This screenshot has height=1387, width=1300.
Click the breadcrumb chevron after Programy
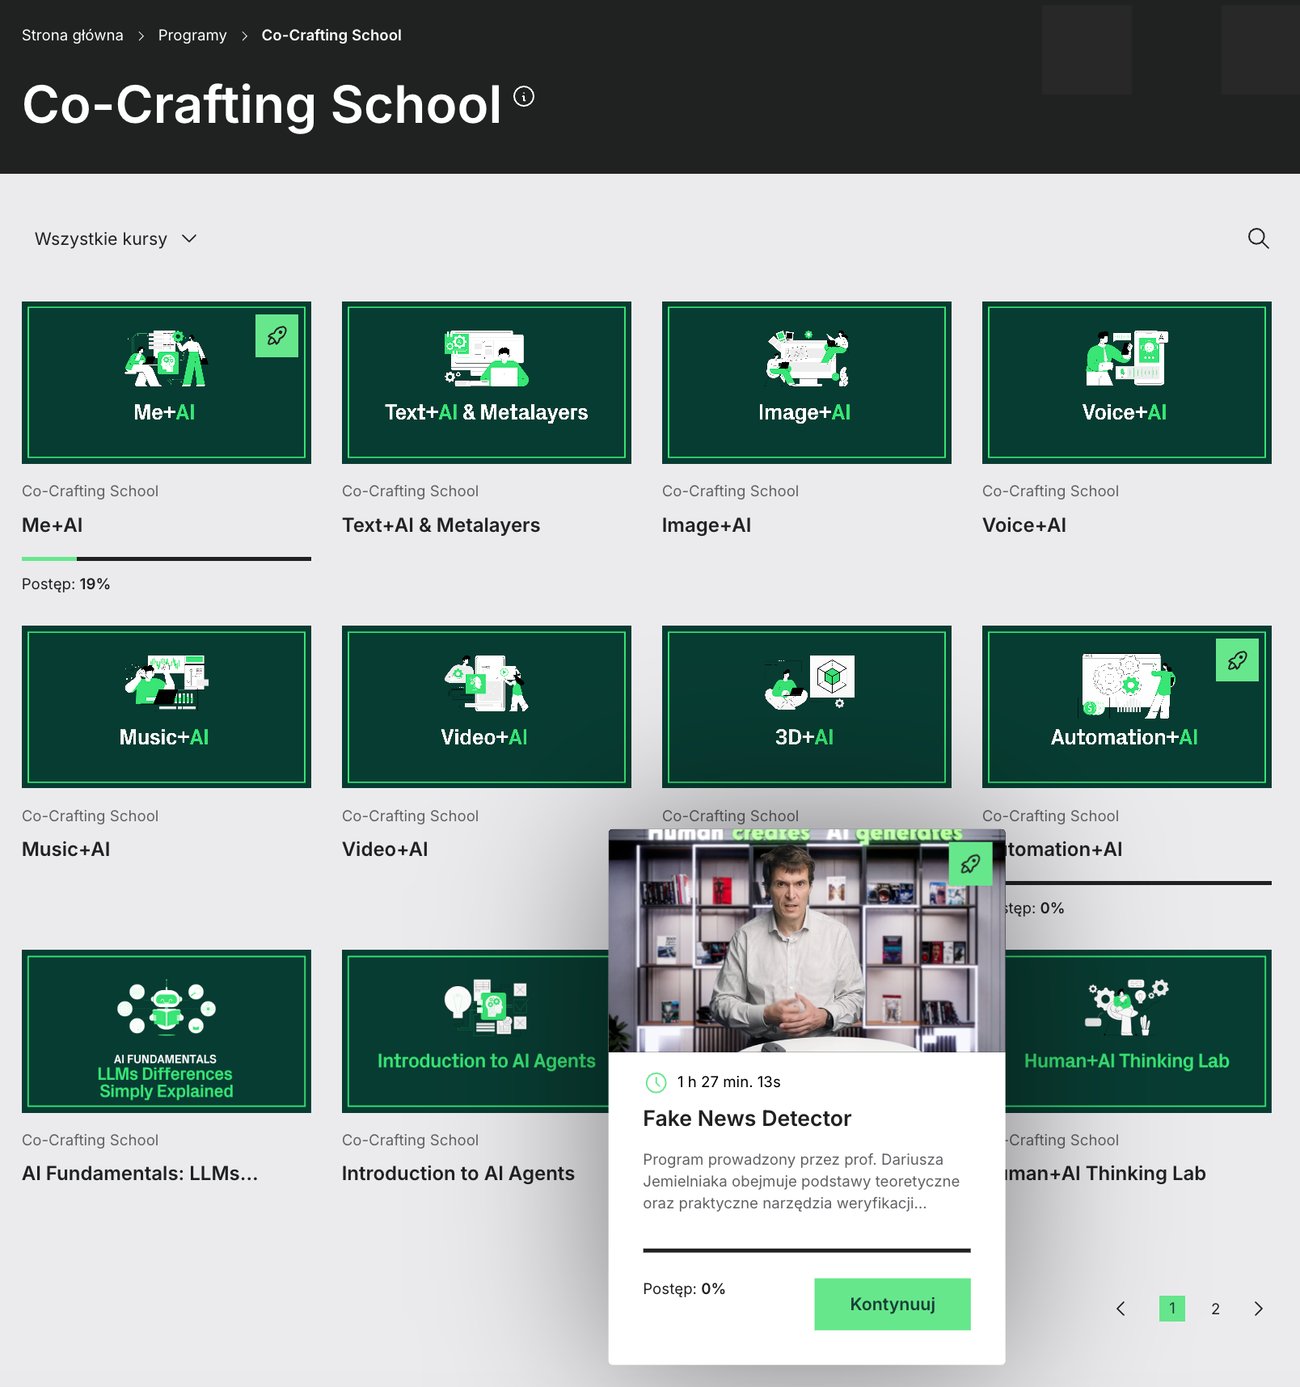243,35
